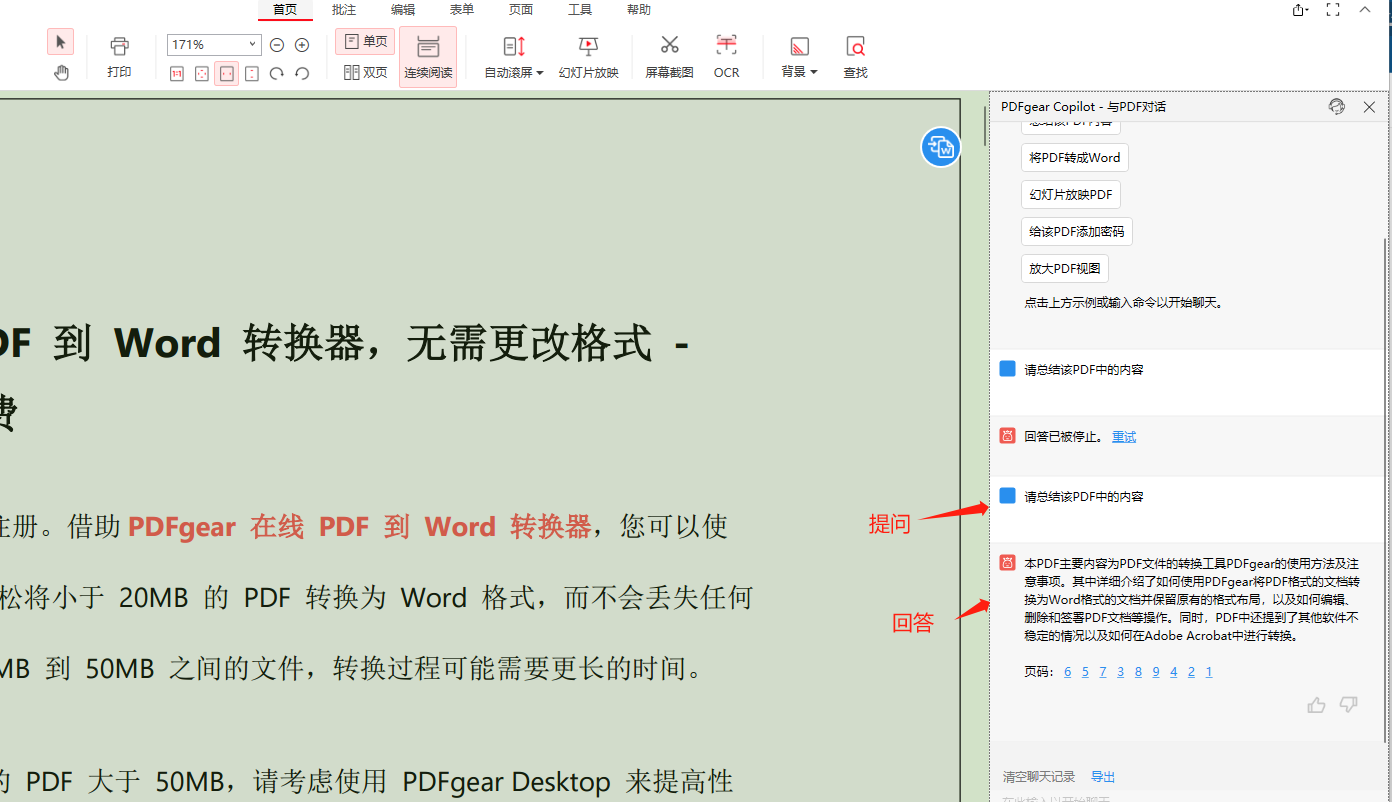The image size is (1392, 802).
Task: Click the document vertical scrollbar thumb
Action: pyautogui.click(x=984, y=125)
